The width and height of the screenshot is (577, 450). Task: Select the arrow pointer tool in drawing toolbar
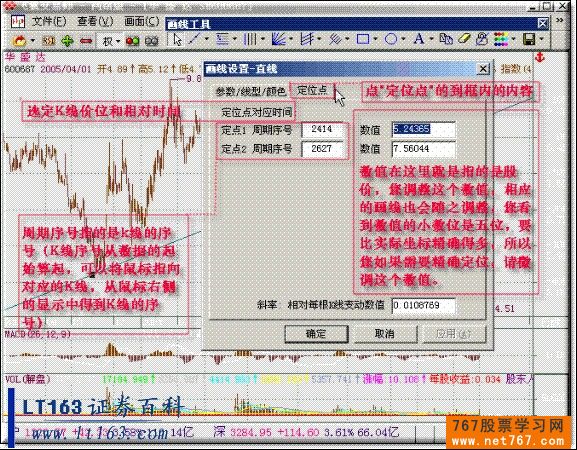178,39
